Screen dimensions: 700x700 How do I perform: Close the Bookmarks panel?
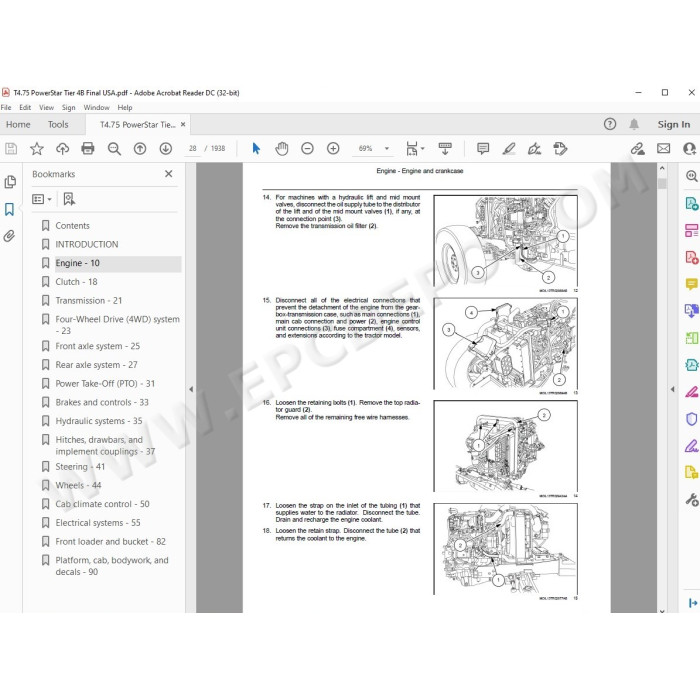pyautogui.click(x=168, y=174)
